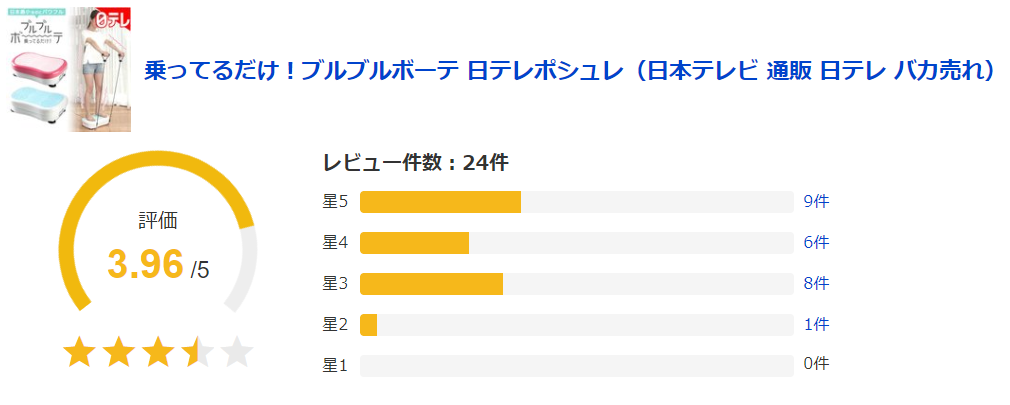The width and height of the screenshot is (1010, 405).
Task: Open the 8件 three-star reviews link
Action: (816, 283)
